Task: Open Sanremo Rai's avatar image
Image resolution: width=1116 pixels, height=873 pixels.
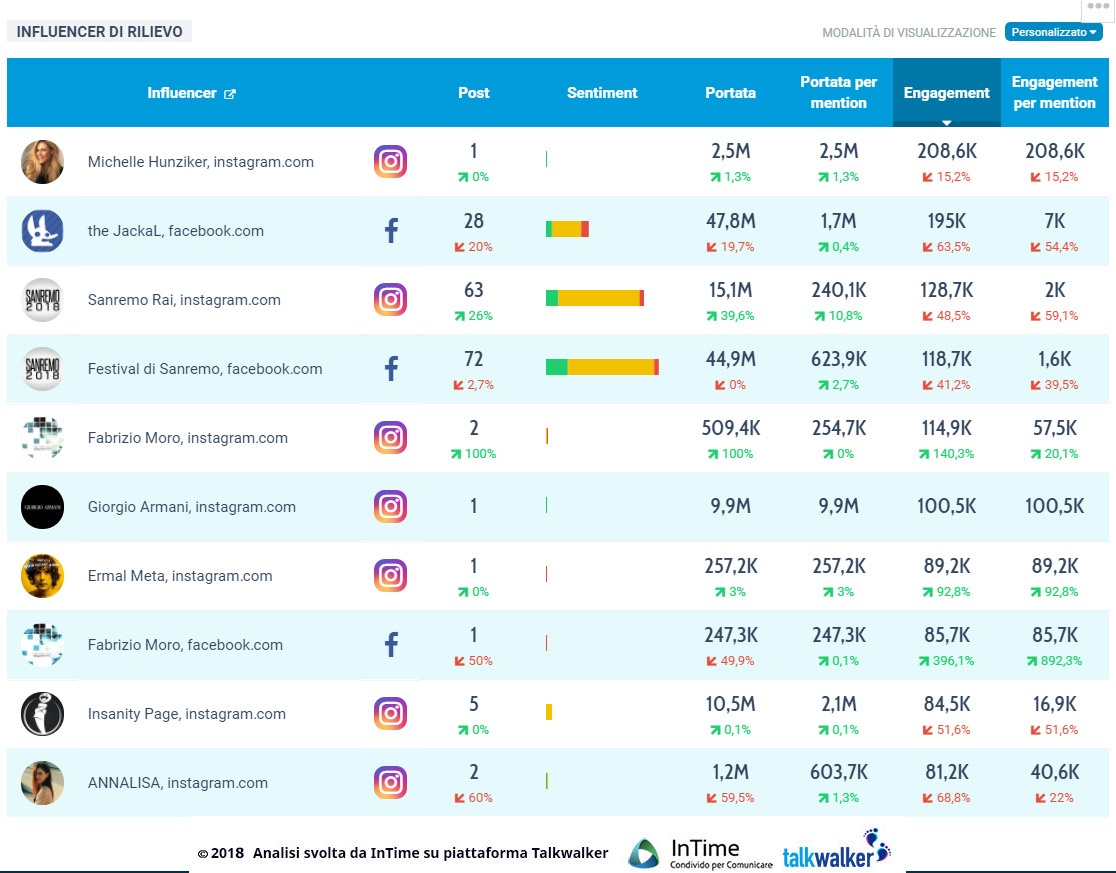Action: 42,300
